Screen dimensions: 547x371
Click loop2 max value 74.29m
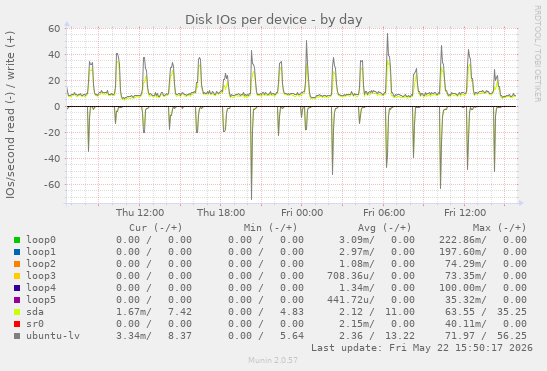(465, 264)
